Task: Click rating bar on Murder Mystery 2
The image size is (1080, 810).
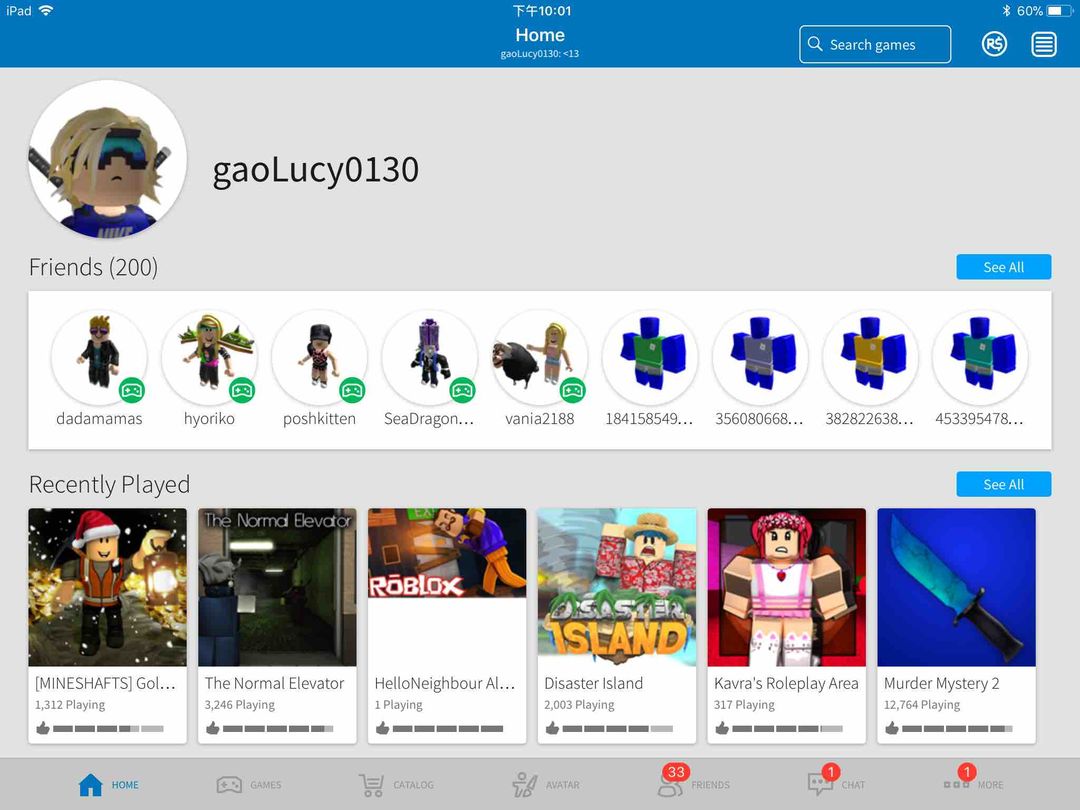Action: click(957, 729)
